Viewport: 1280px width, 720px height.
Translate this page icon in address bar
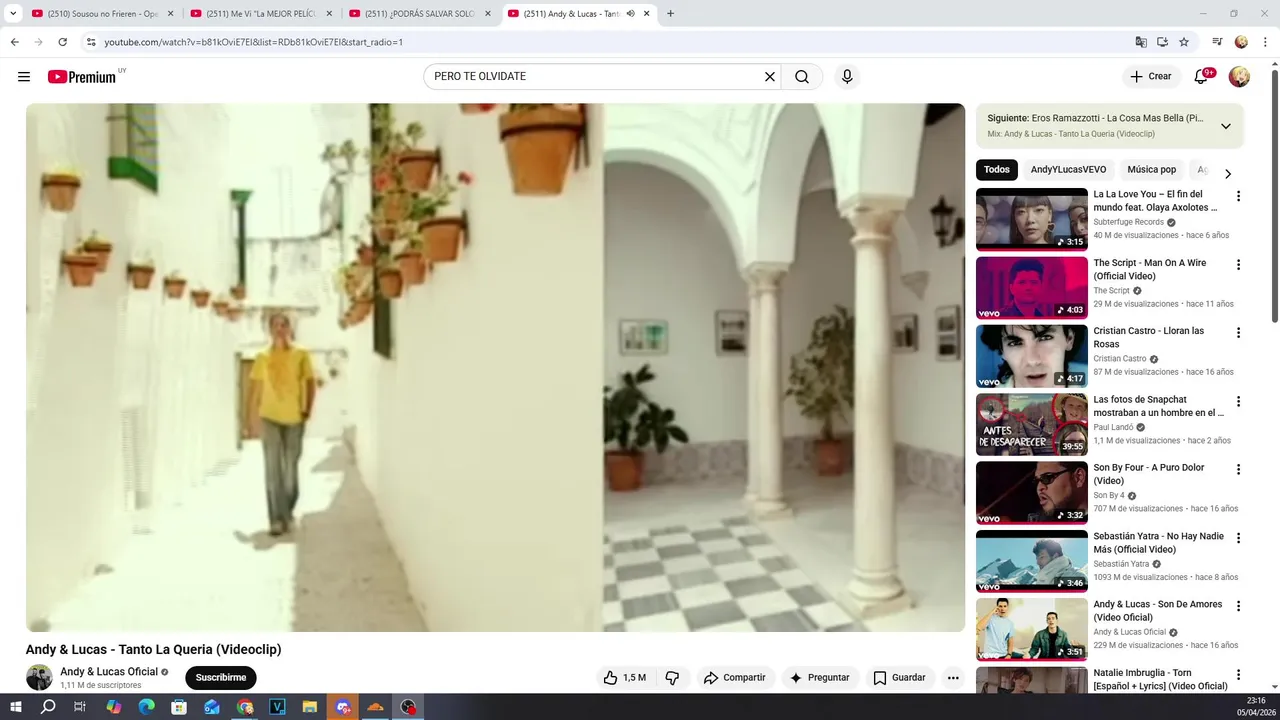(x=1141, y=42)
